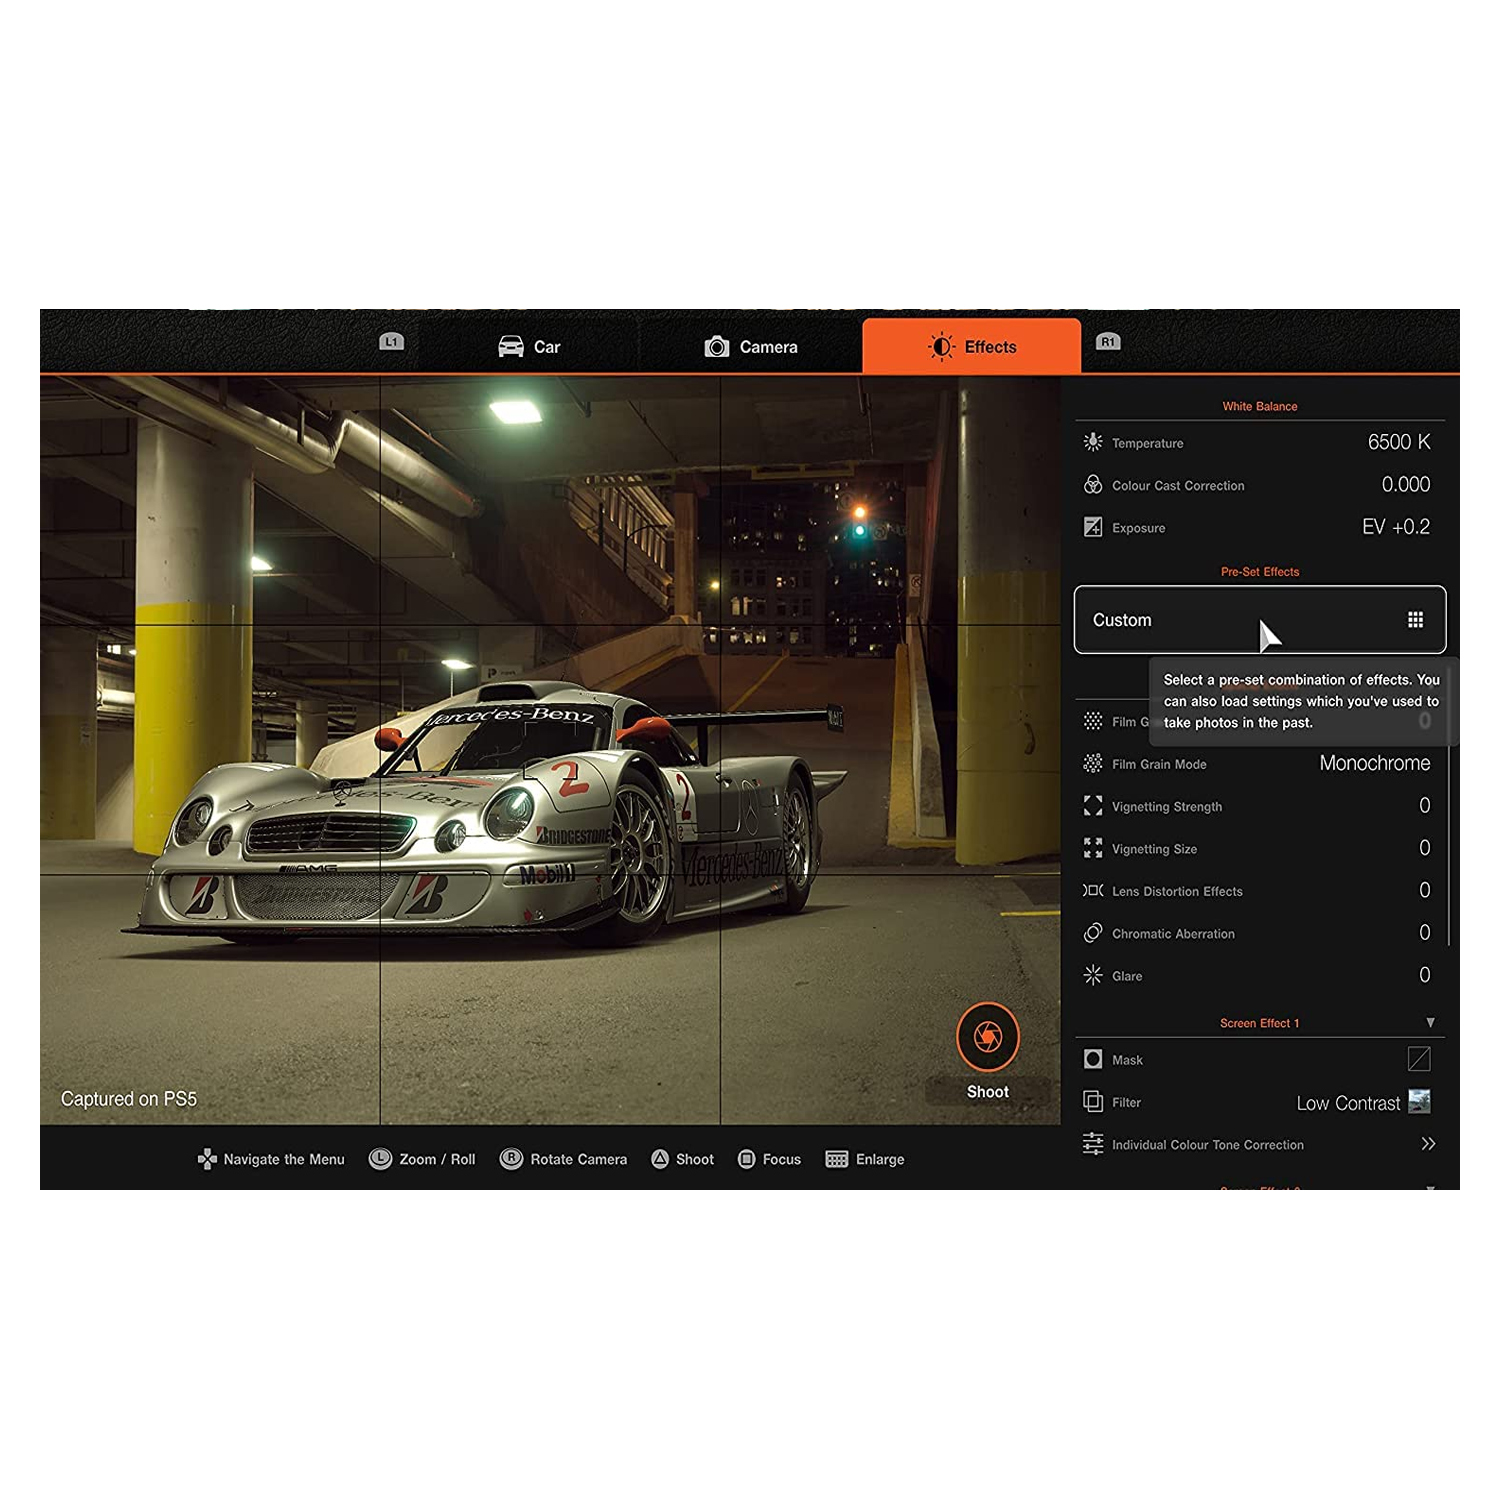Viewport: 1500px width, 1500px height.
Task: Click the Temperature sun icon
Action: [1093, 442]
